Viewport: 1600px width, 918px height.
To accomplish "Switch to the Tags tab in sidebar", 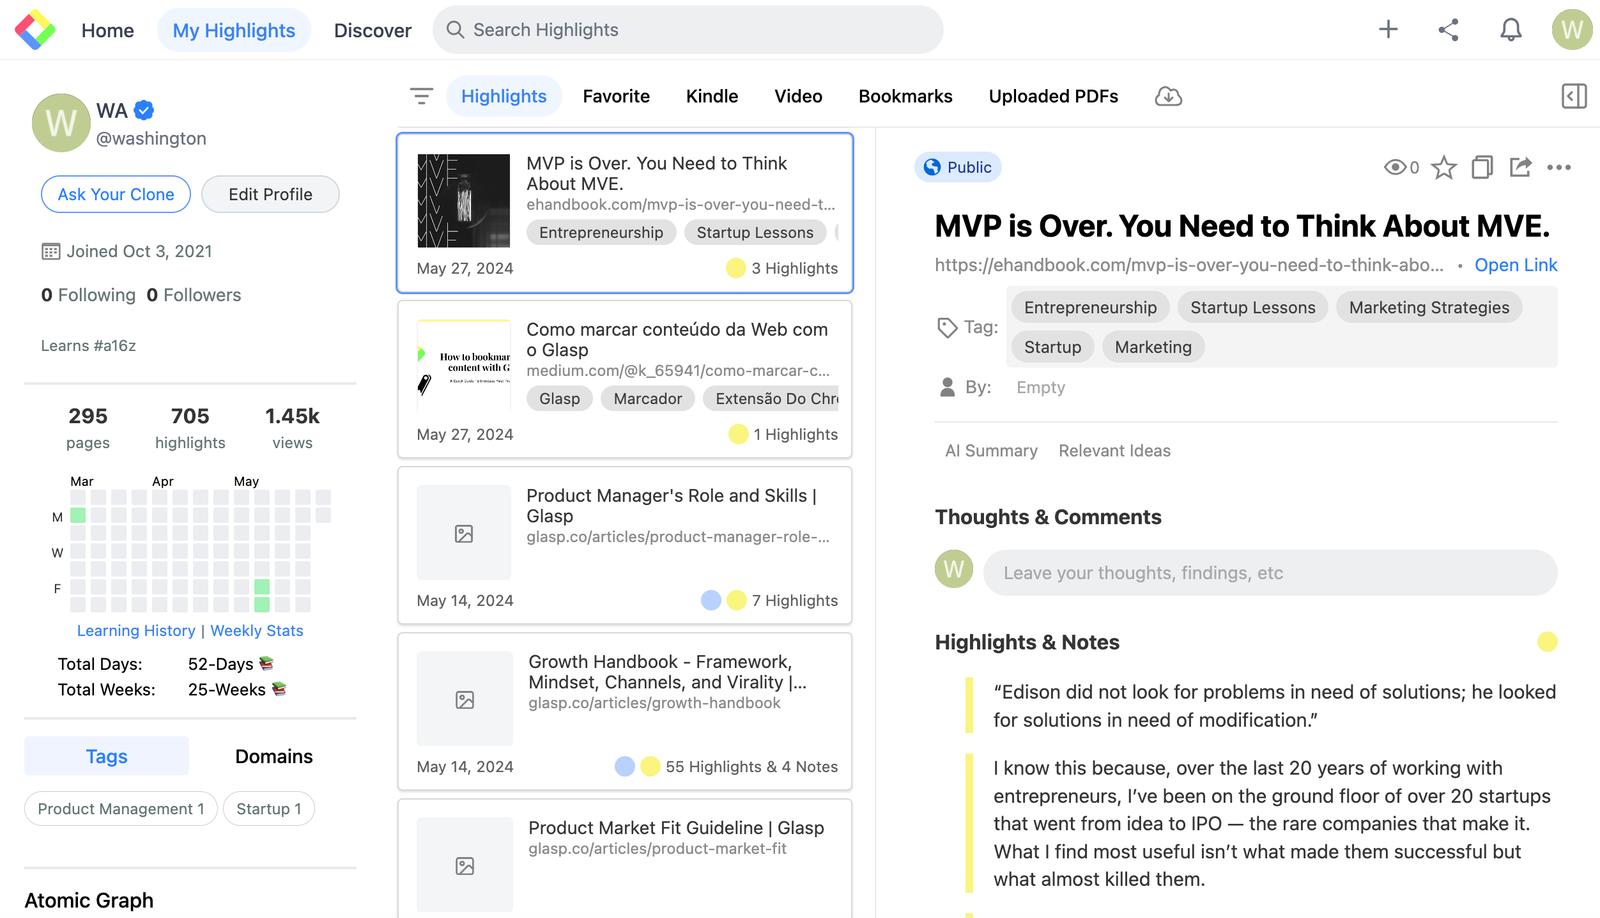I will 107,756.
